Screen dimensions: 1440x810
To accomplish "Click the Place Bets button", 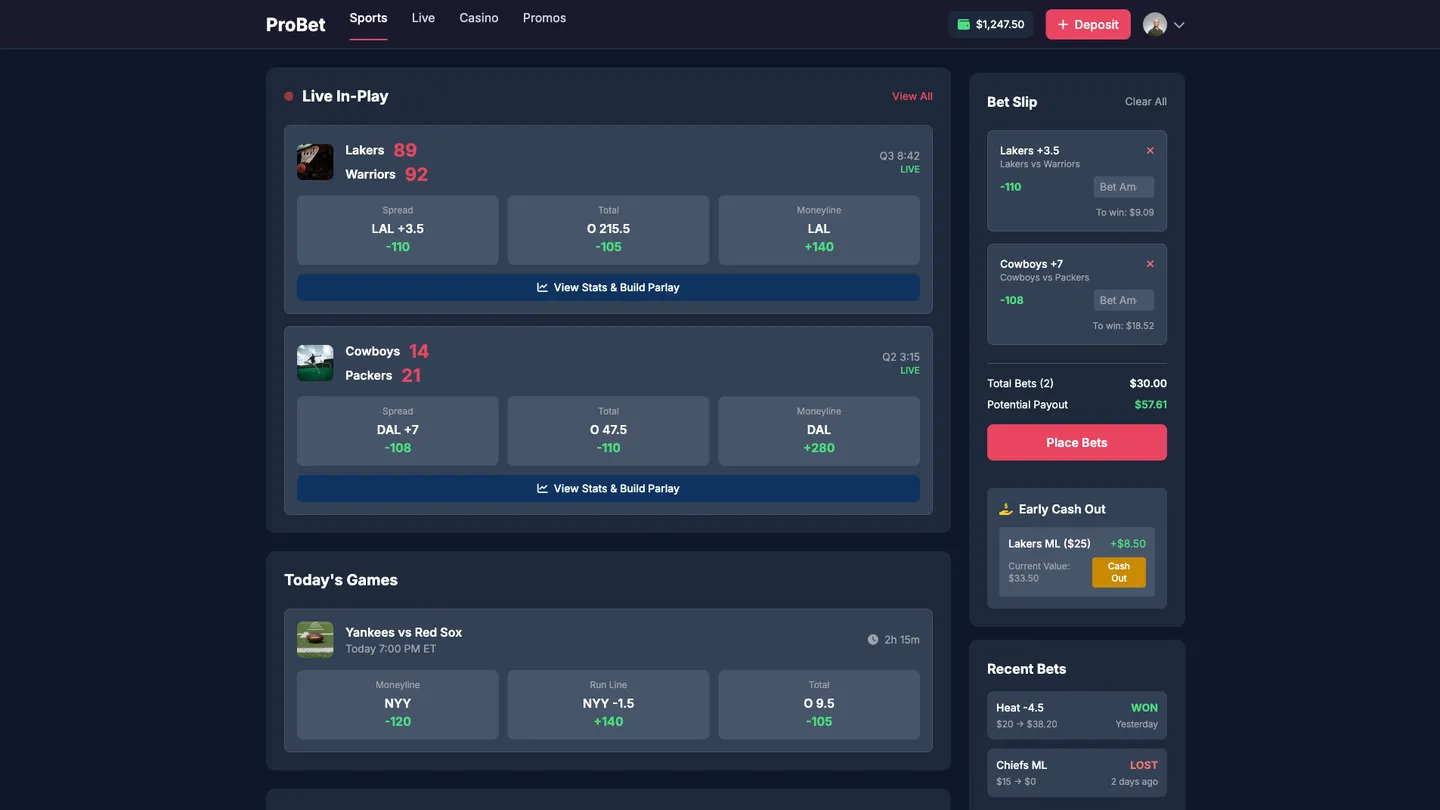I will [1077, 442].
